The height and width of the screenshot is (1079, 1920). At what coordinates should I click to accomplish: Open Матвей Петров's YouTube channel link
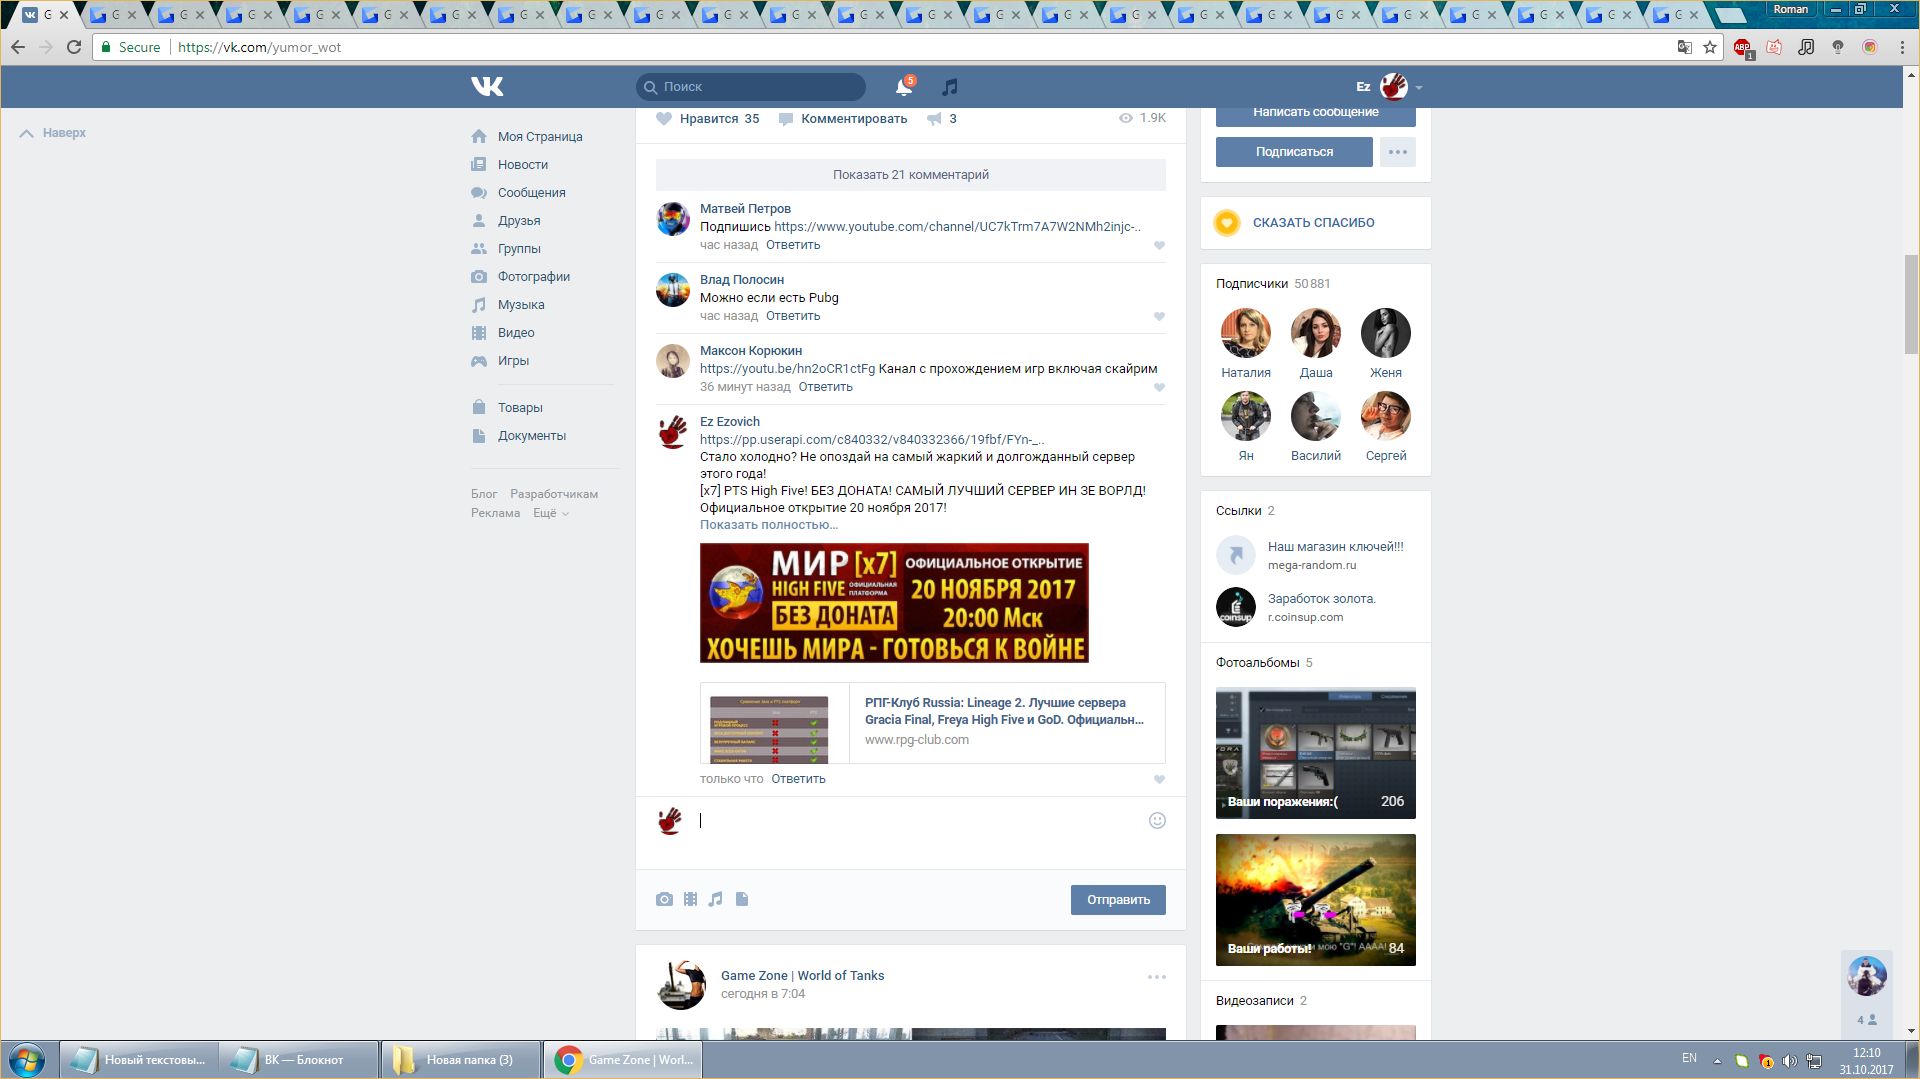(957, 227)
